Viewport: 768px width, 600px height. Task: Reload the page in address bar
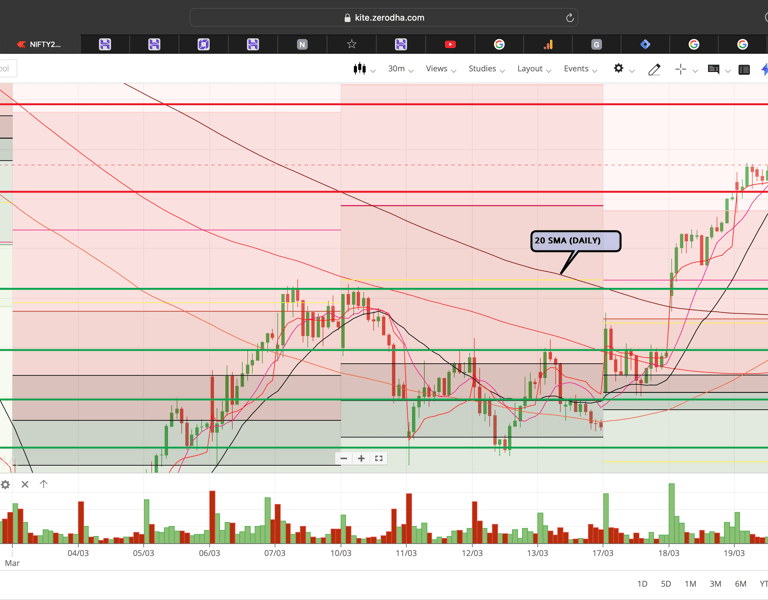(570, 18)
